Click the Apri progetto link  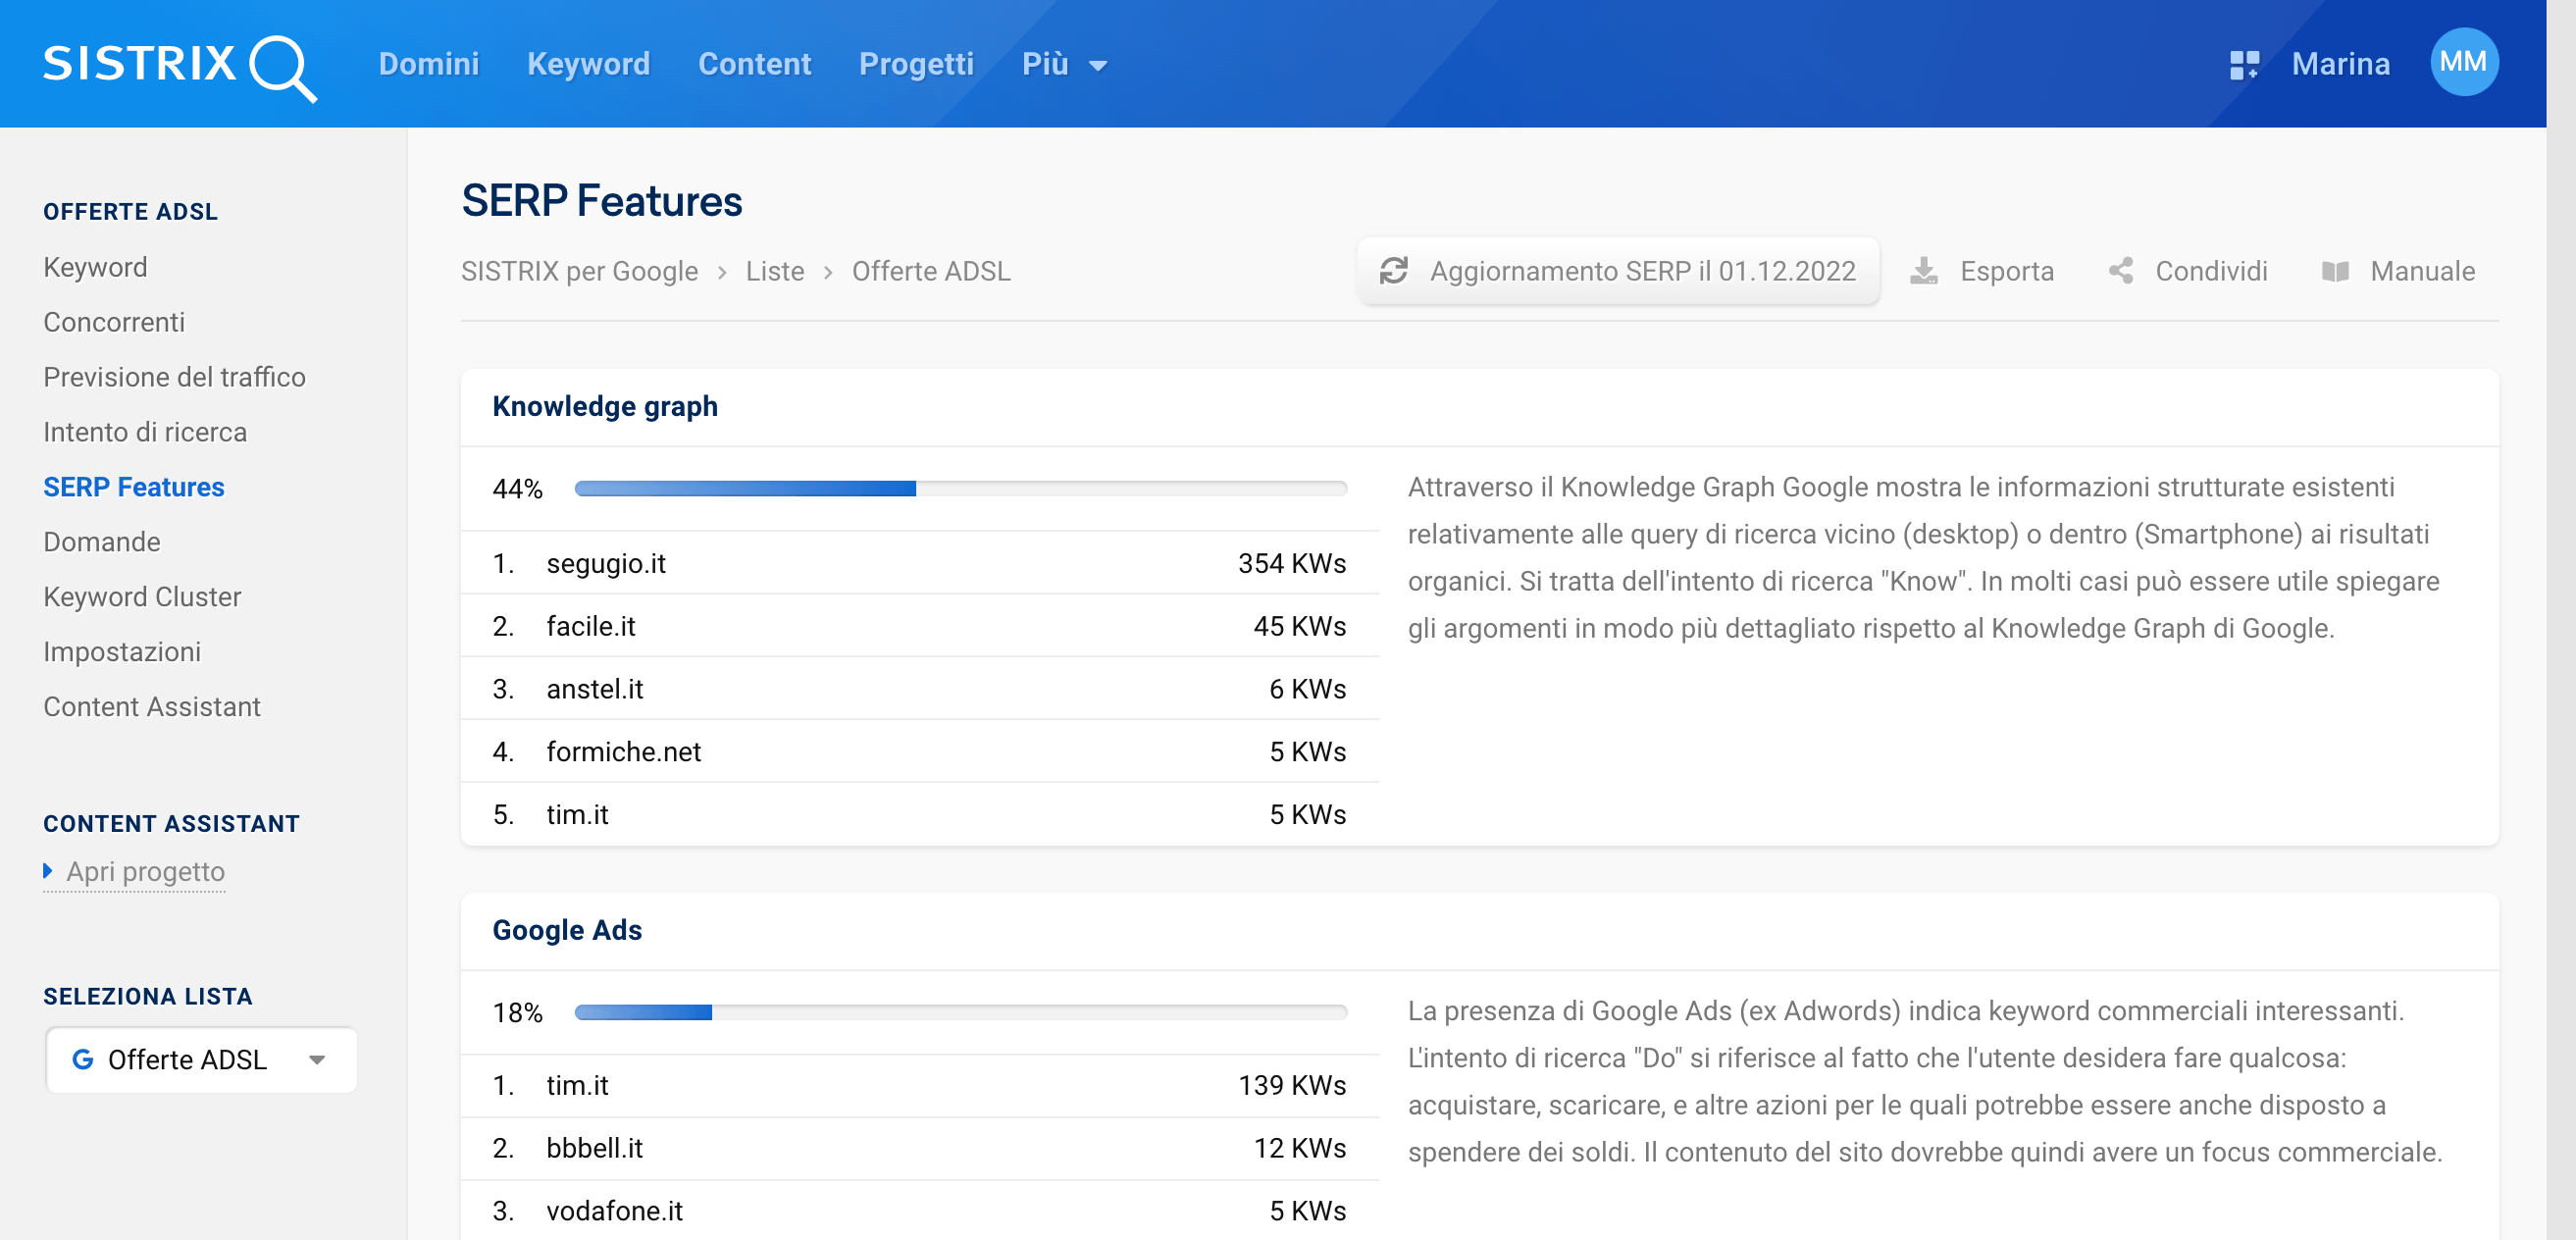(x=146, y=872)
